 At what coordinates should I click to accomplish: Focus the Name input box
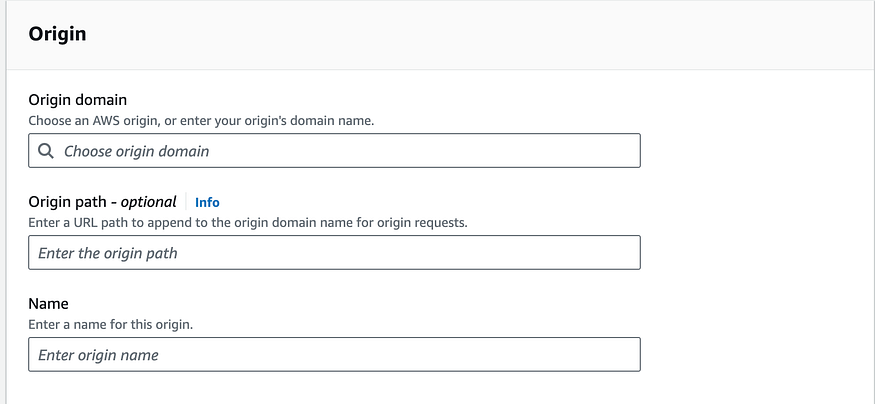(334, 355)
